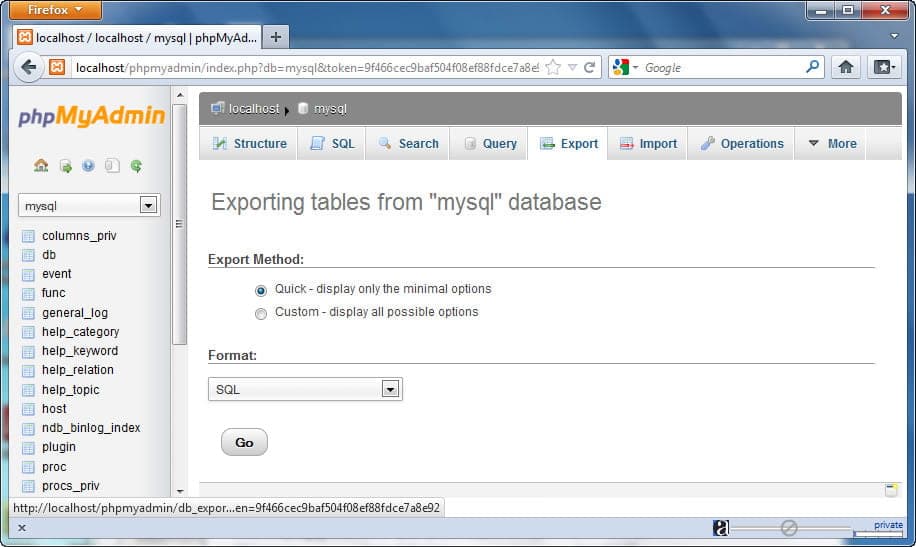Switch to the Structure tab
The width and height of the screenshot is (916, 547).
[249, 143]
